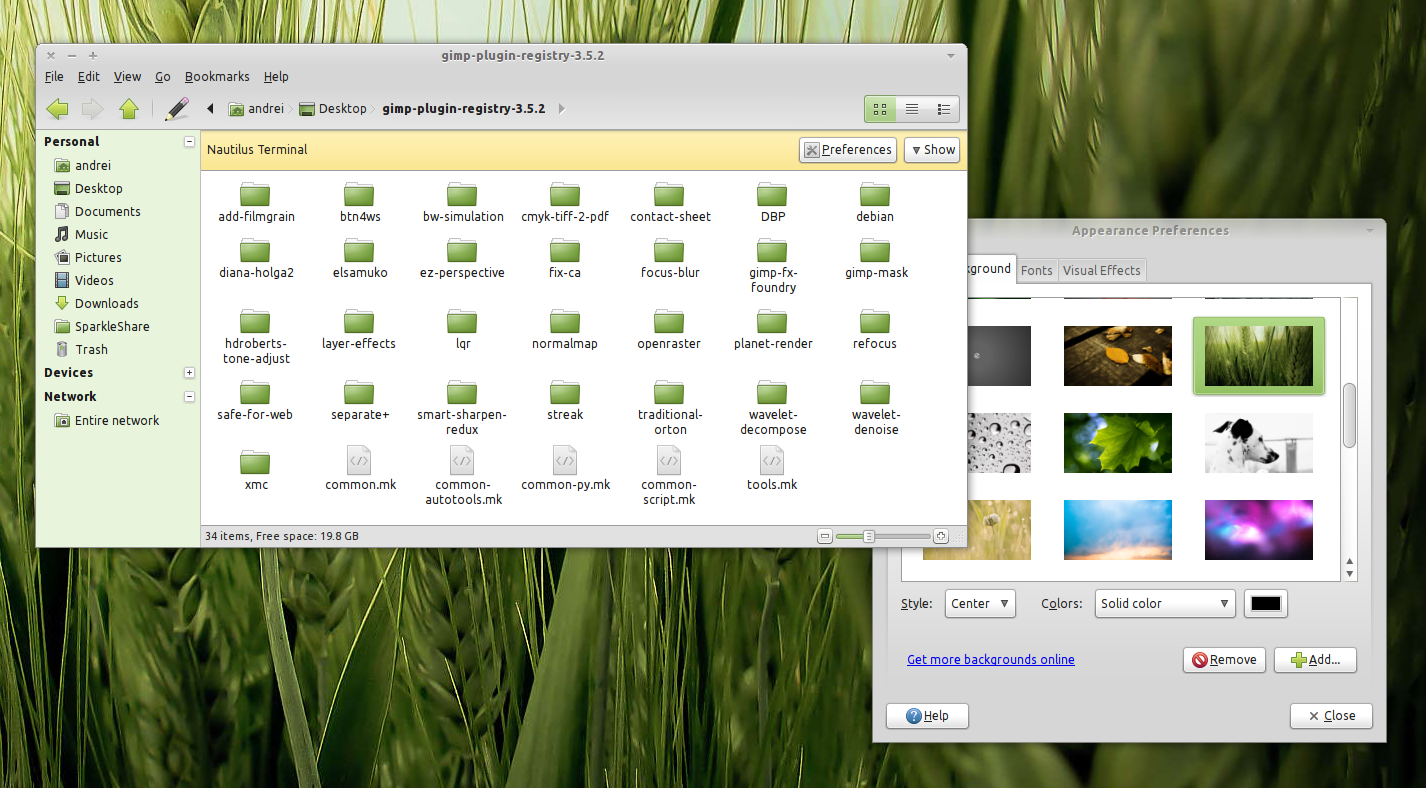The height and width of the screenshot is (788, 1426).
Task: Open Nautilus Terminal Preferences
Action: pos(848,150)
